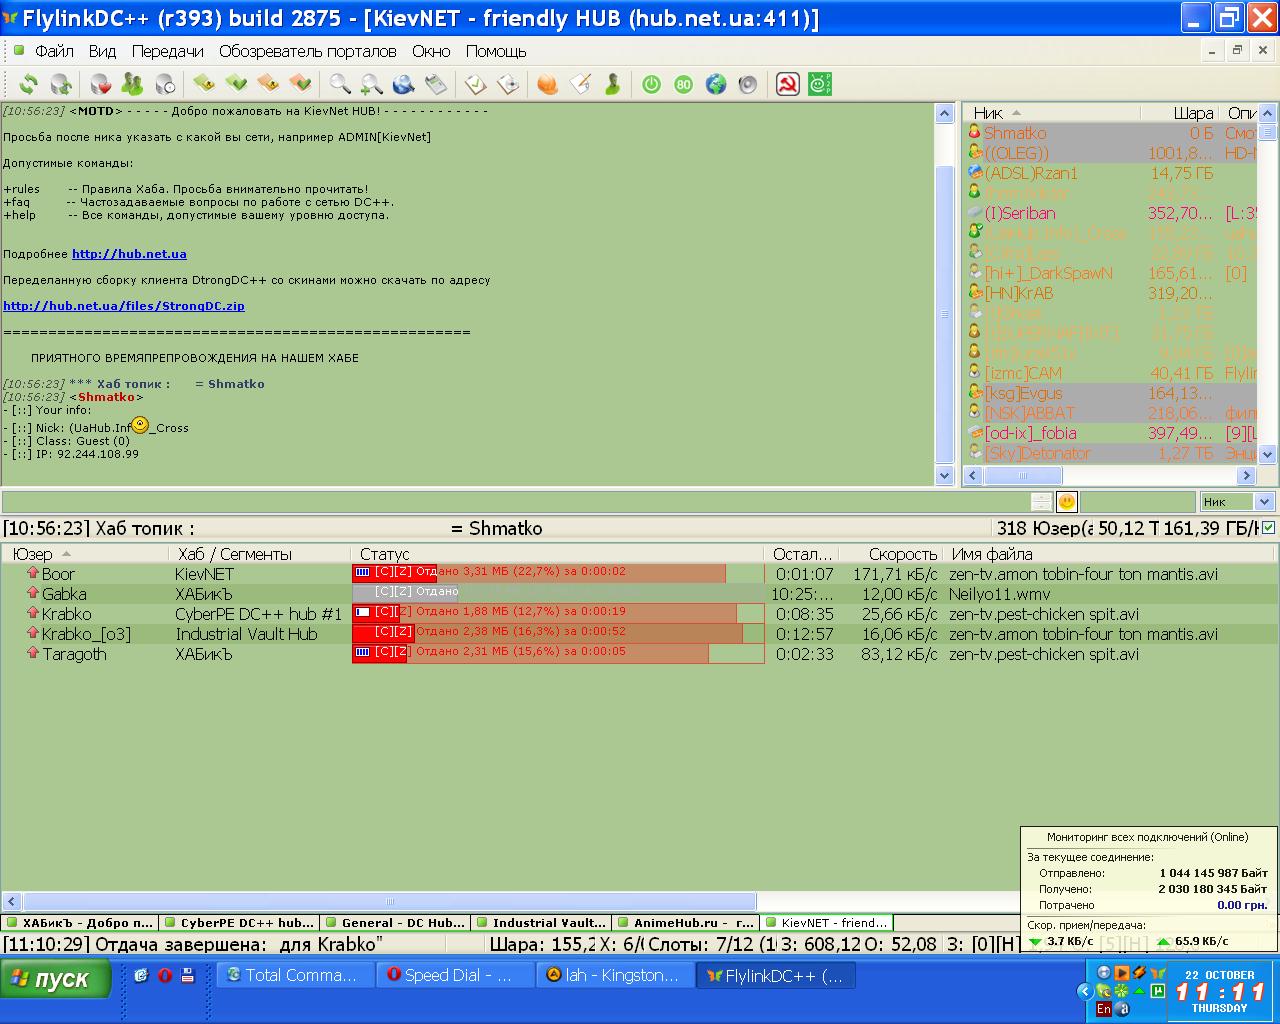
Task: Click the transfers list horizontal scrollbar thumb
Action: [x=389, y=901]
